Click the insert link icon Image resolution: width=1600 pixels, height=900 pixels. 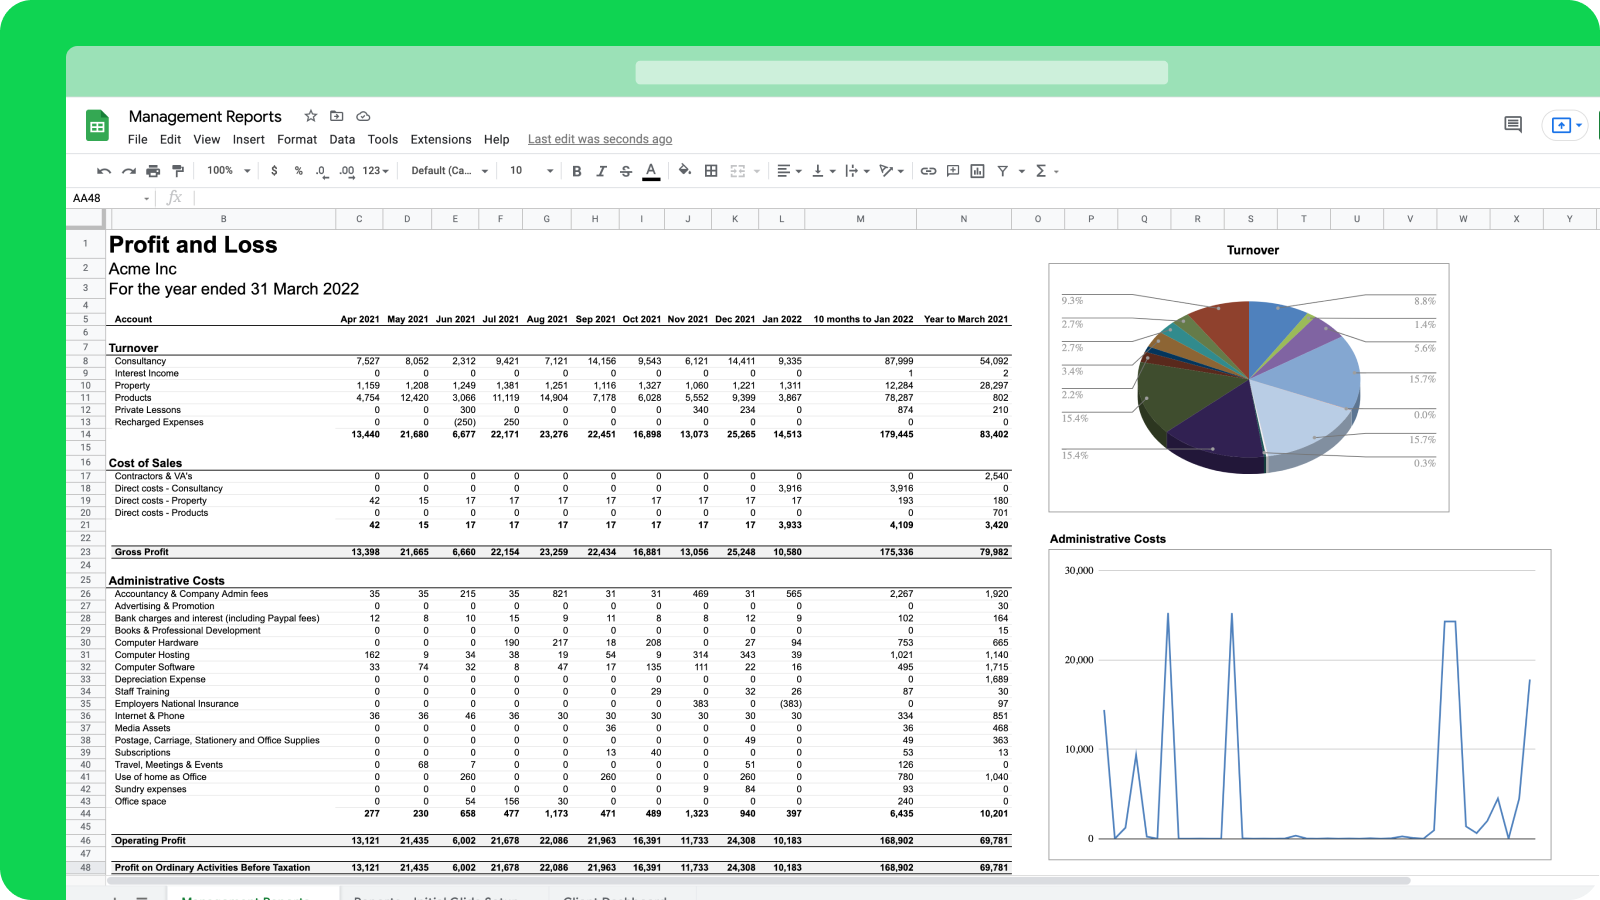928,171
